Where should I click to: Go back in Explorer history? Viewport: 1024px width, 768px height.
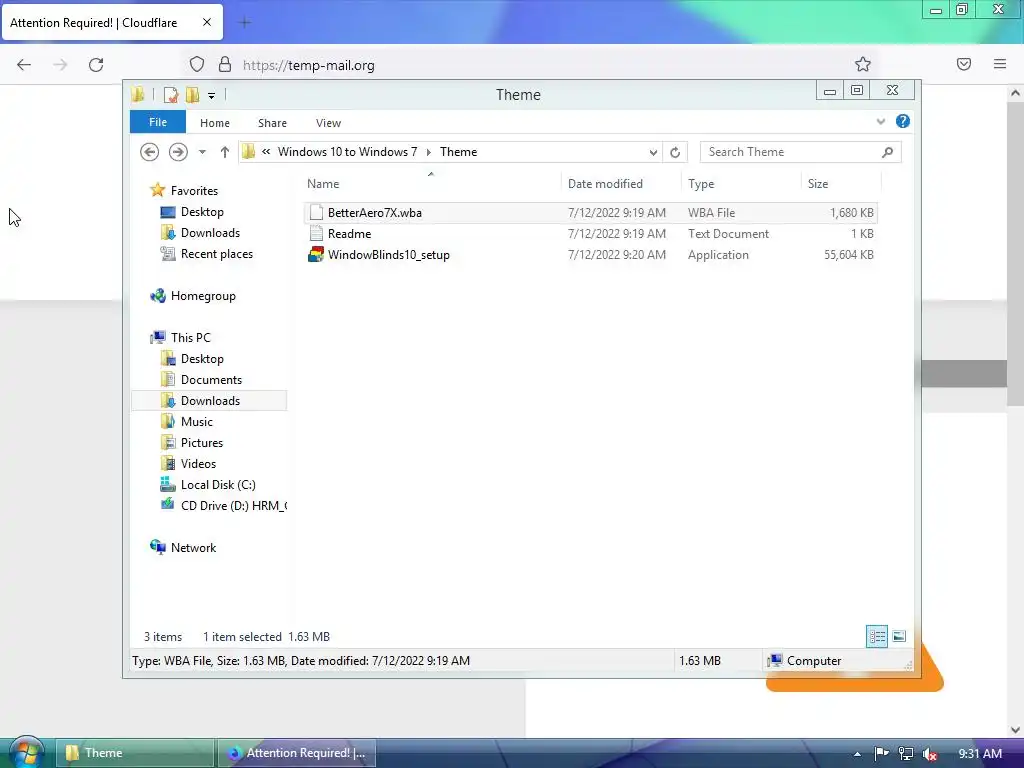(150, 152)
